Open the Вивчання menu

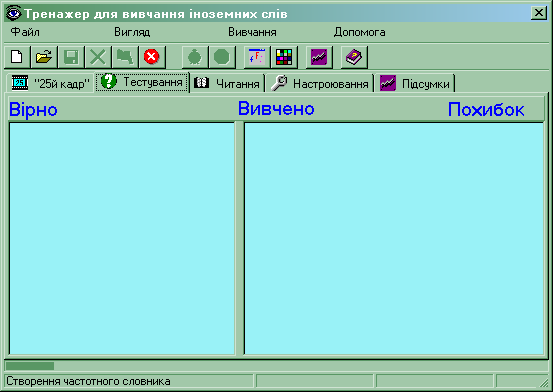pyautogui.click(x=252, y=32)
